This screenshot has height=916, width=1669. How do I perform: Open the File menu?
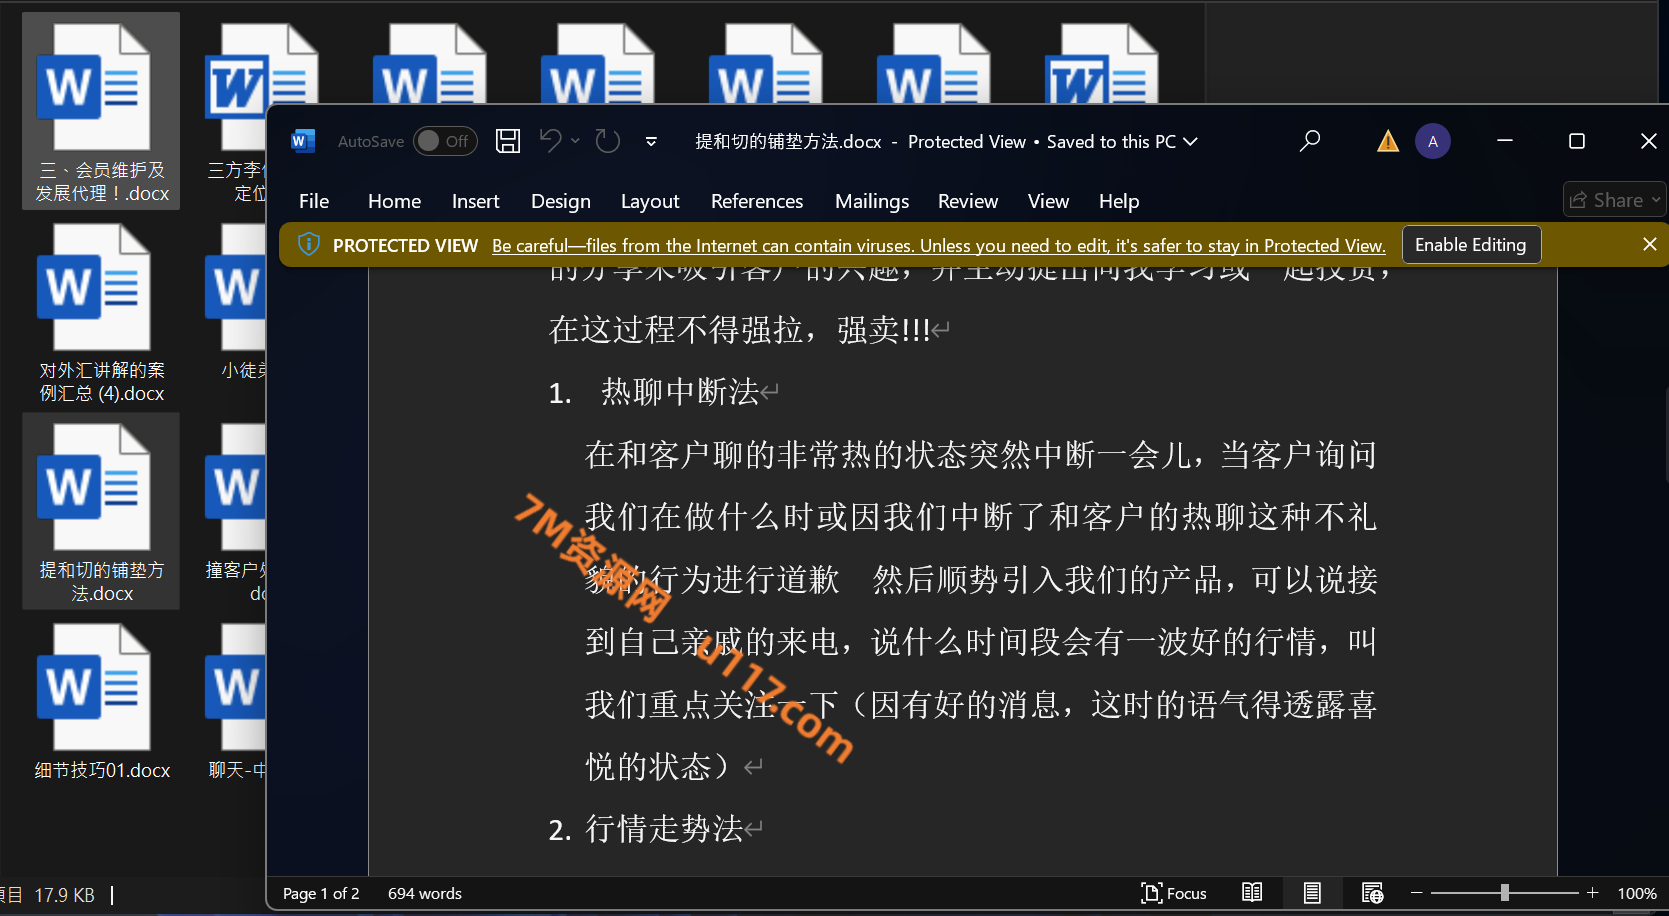pos(313,201)
